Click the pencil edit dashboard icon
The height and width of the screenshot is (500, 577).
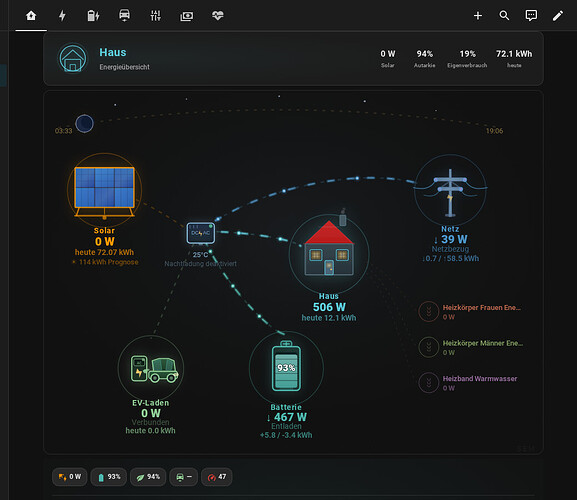pos(558,15)
